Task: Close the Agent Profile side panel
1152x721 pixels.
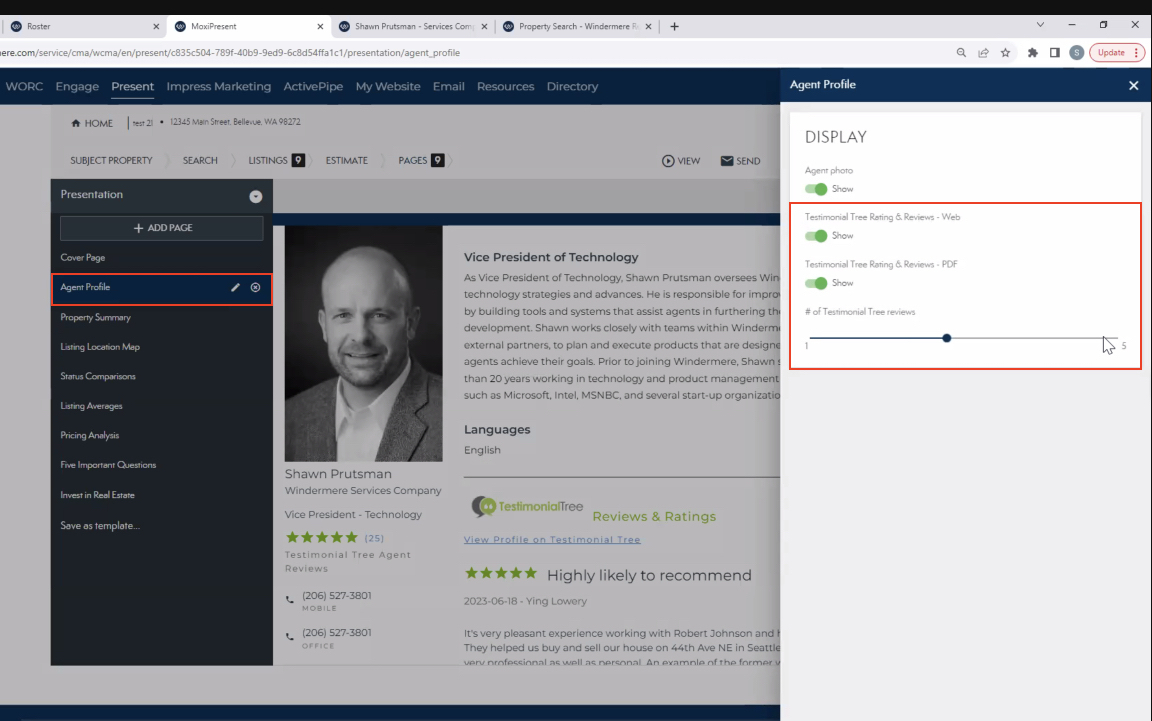Action: pyautogui.click(x=1134, y=85)
